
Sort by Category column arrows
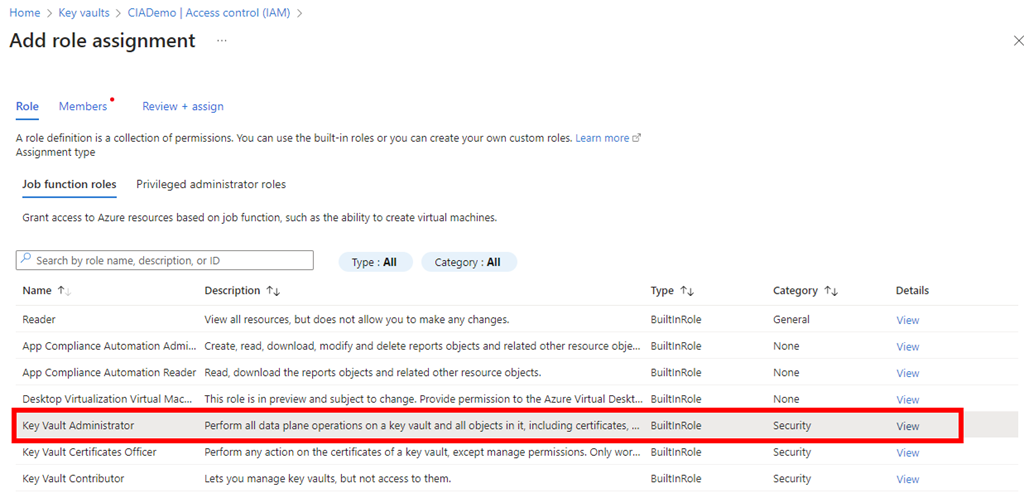[x=831, y=291]
